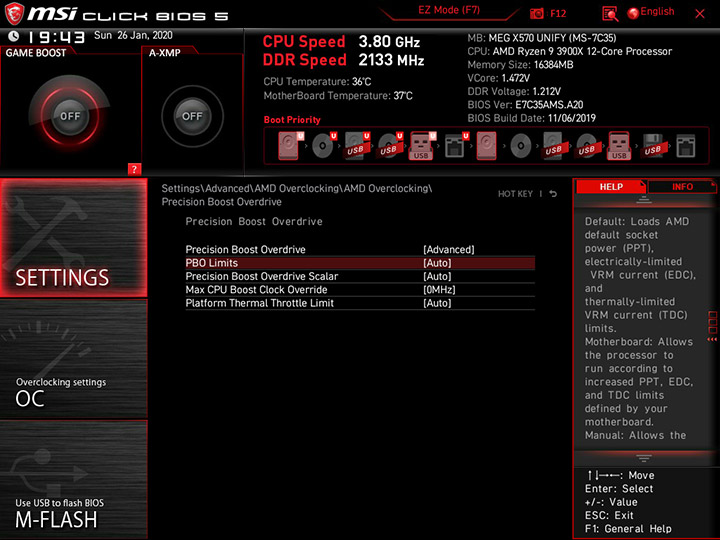This screenshot has height=540, width=720.
Task: Open the BIOS search magnifier icon
Action: (x=610, y=14)
